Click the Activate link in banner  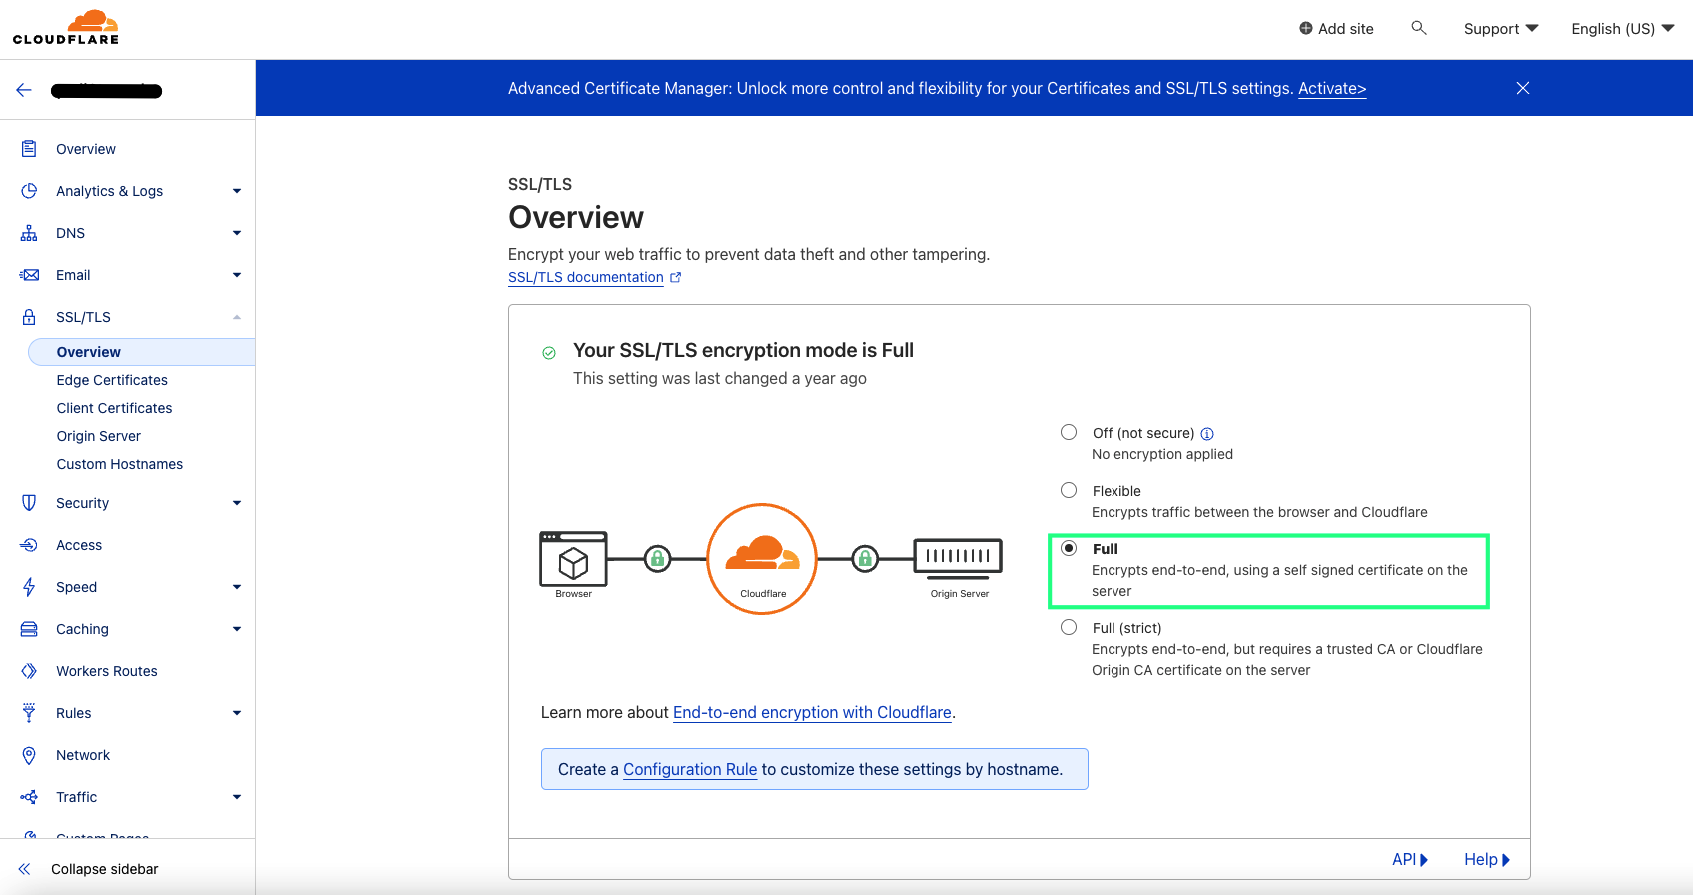(1332, 88)
